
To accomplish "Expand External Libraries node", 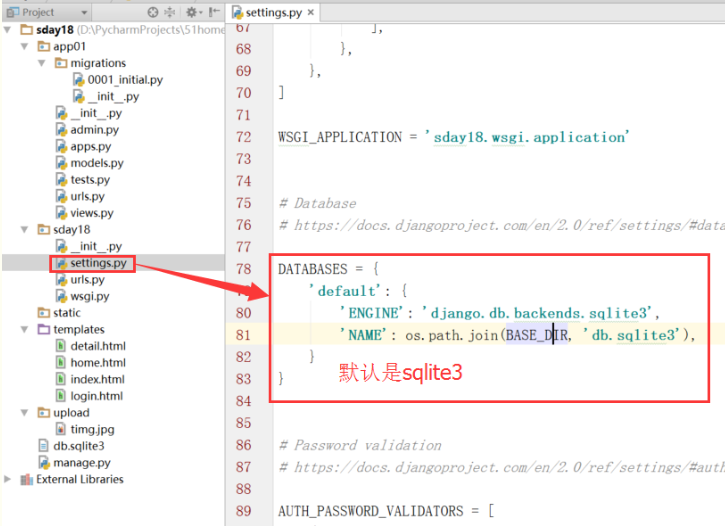I will pos(9,479).
